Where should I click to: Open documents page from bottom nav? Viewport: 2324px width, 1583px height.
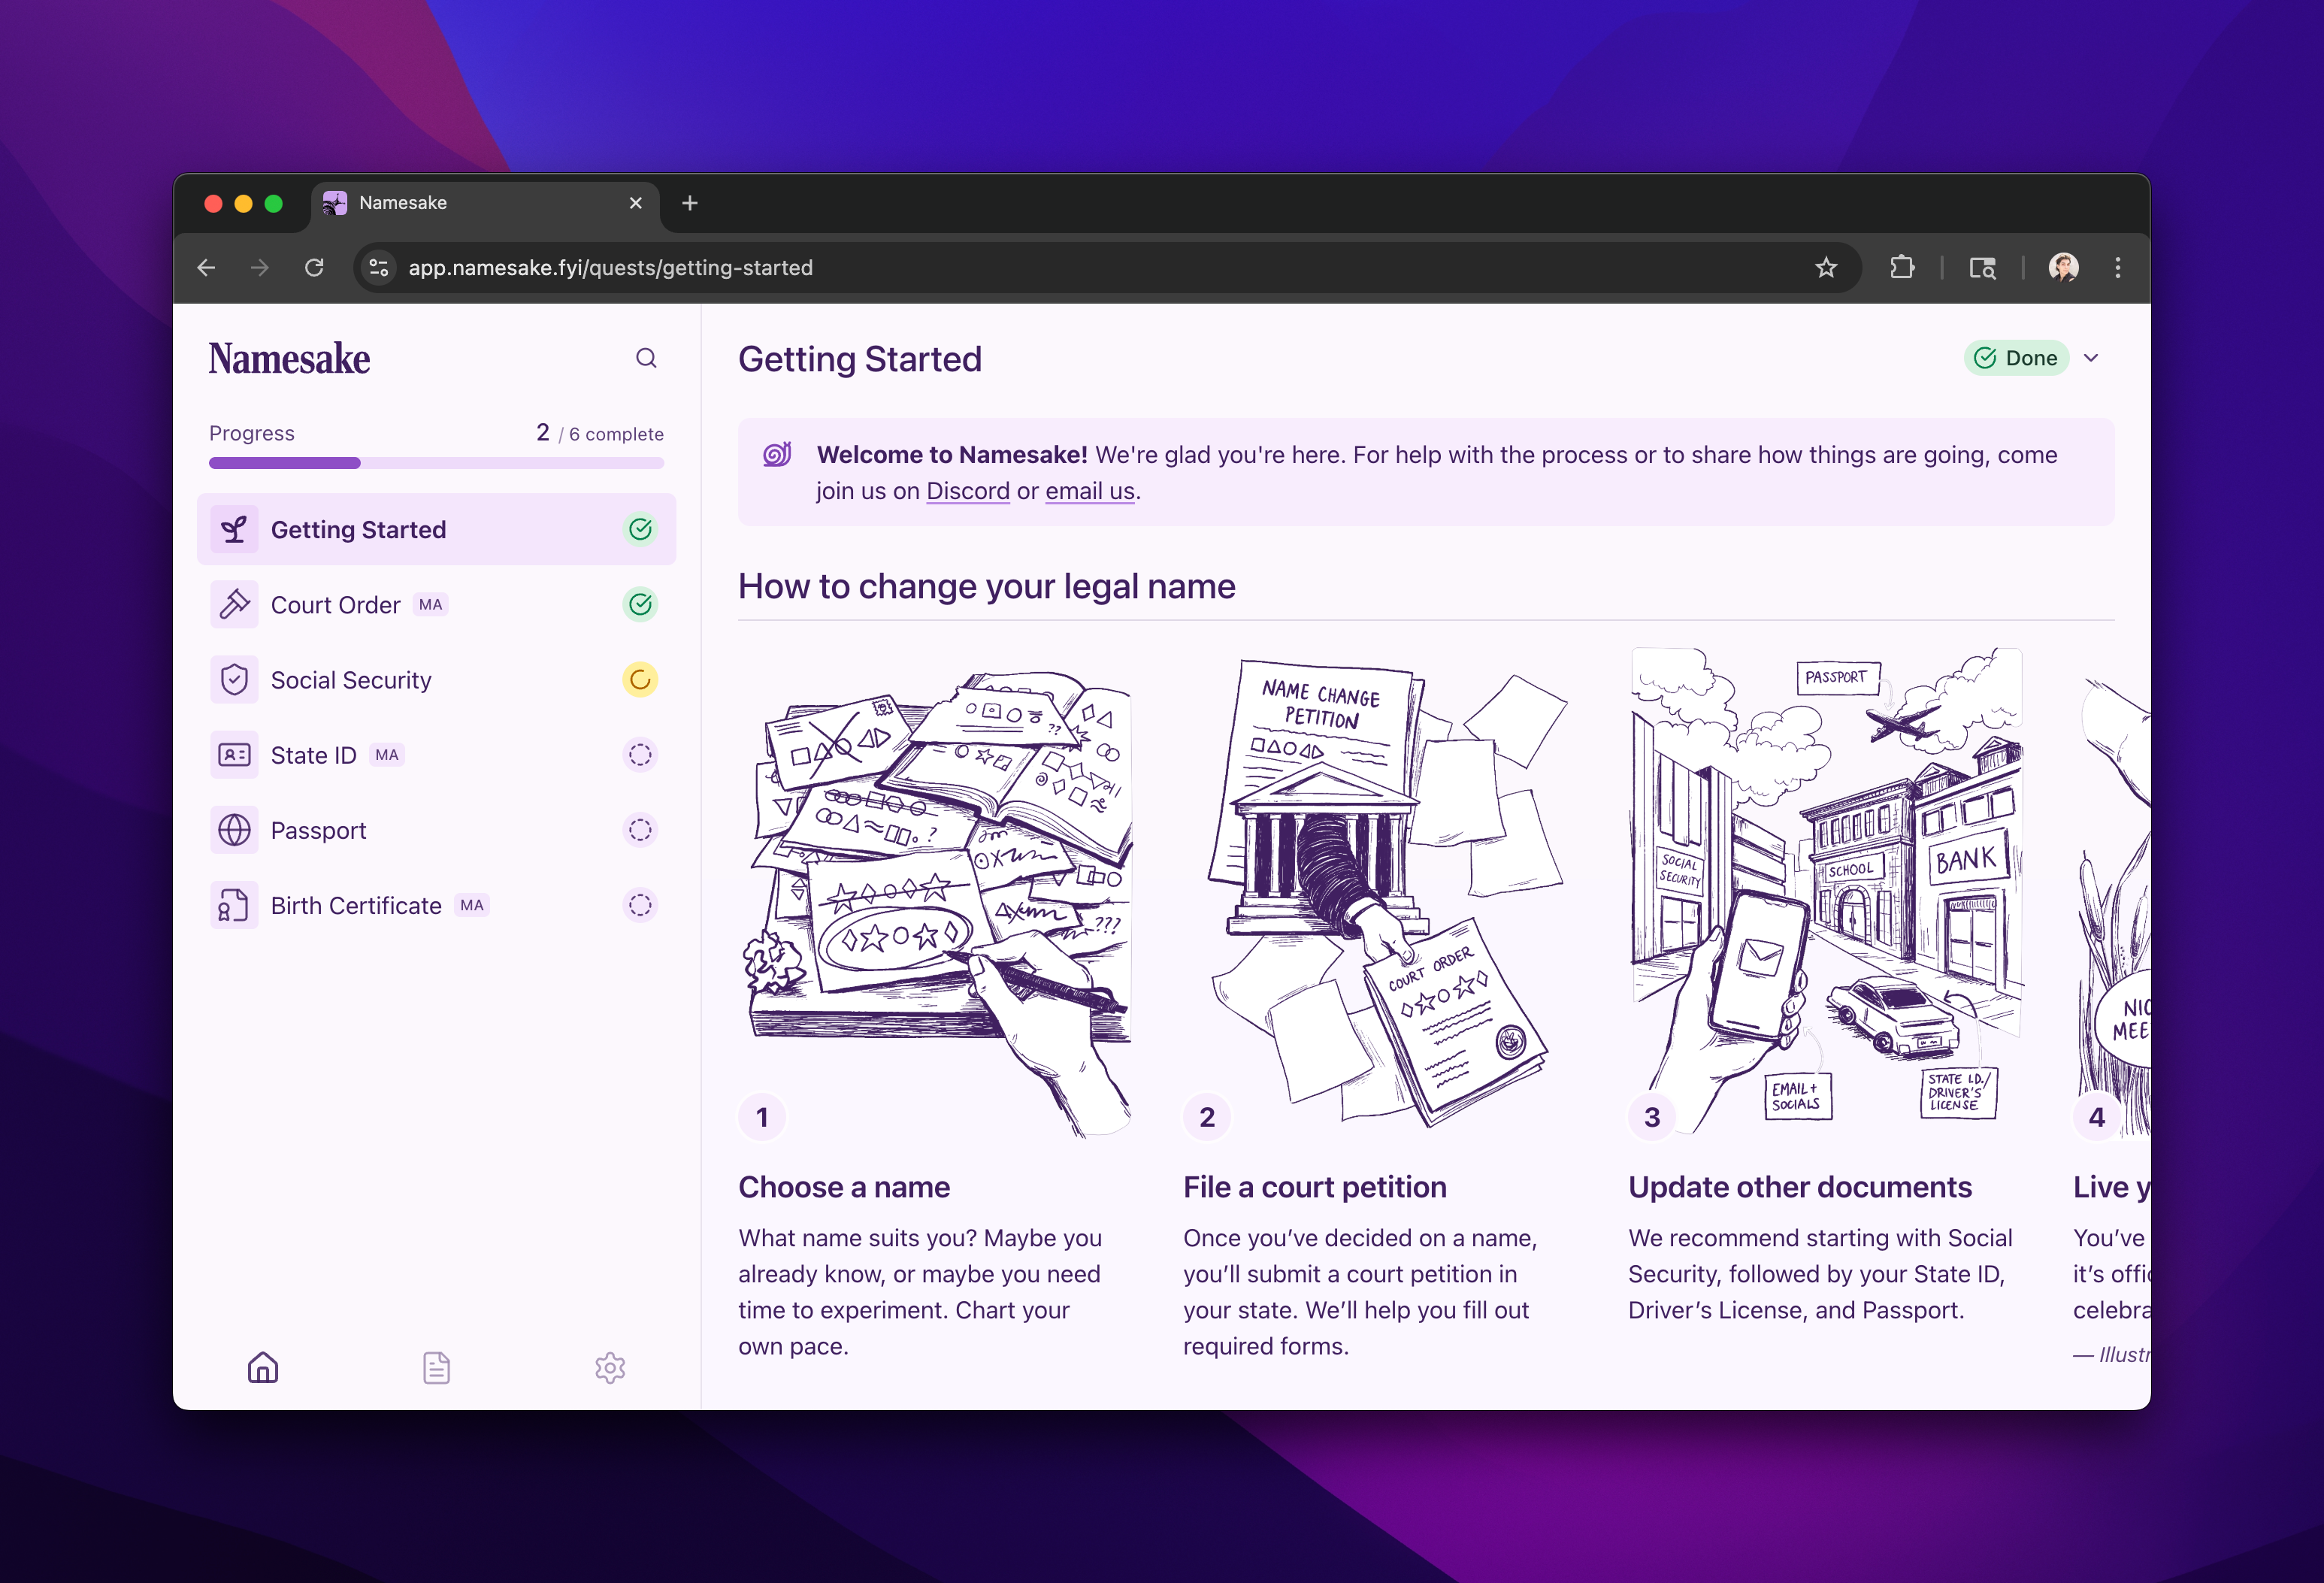436,1367
